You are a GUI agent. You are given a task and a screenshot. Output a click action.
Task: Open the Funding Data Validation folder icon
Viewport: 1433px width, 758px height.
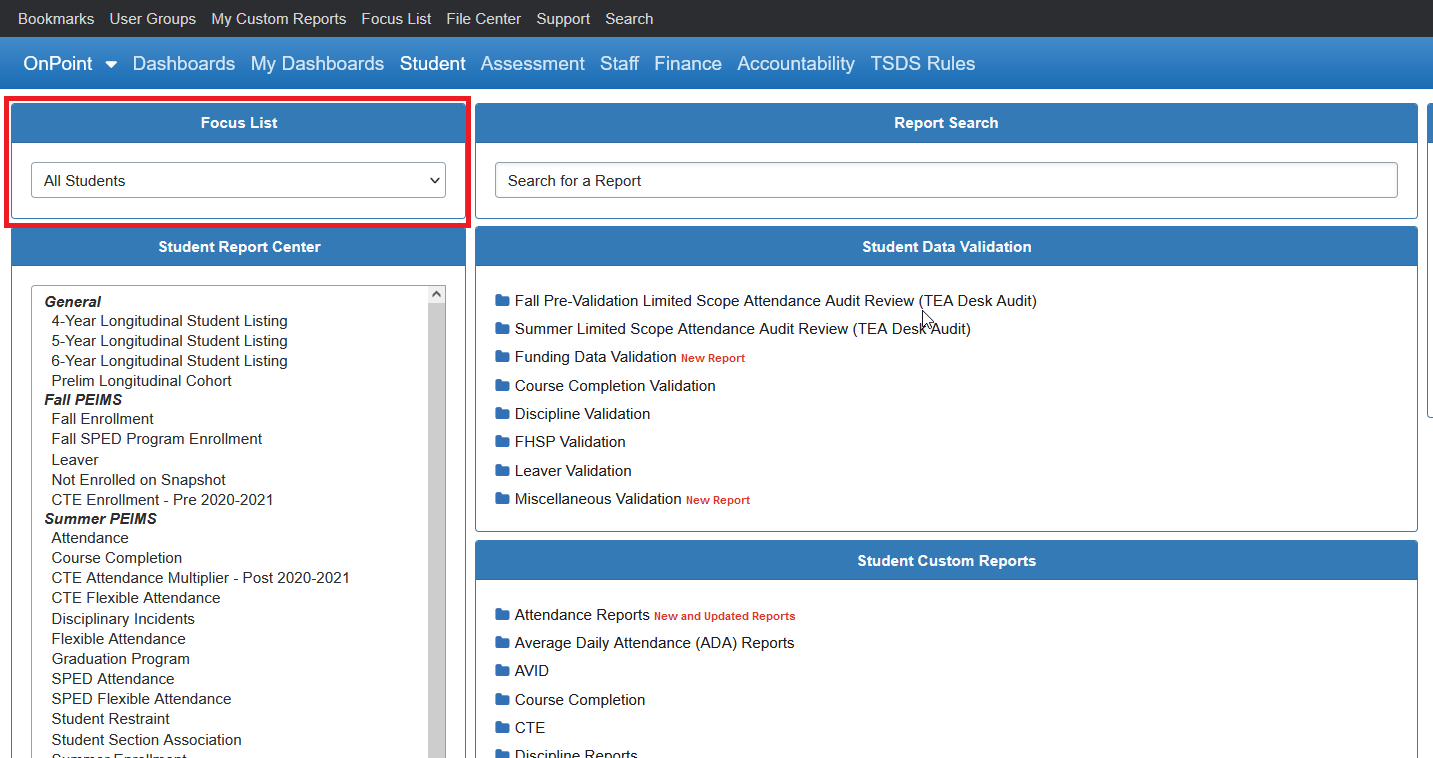tap(502, 356)
